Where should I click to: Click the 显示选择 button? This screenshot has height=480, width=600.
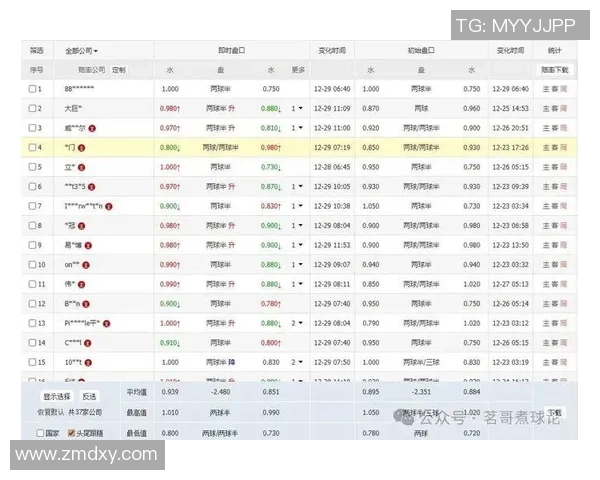[57, 397]
